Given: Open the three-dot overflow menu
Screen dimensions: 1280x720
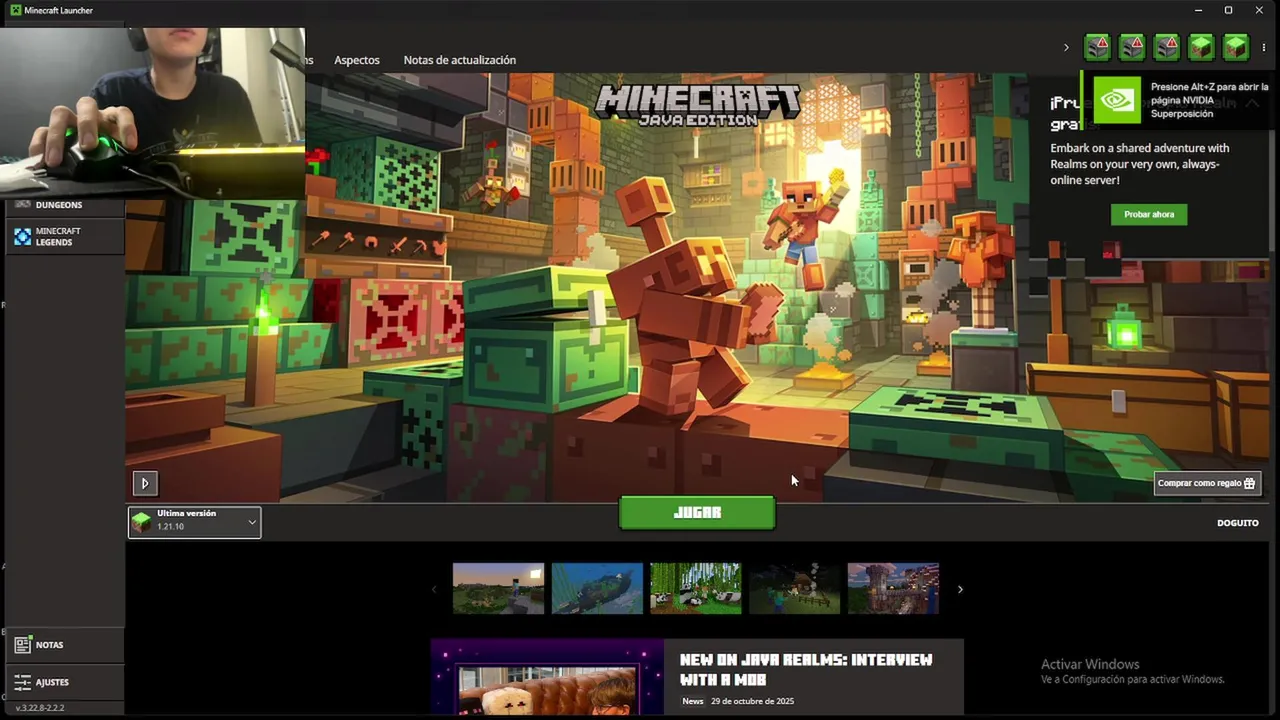Looking at the screenshot, I should tap(1264, 47).
